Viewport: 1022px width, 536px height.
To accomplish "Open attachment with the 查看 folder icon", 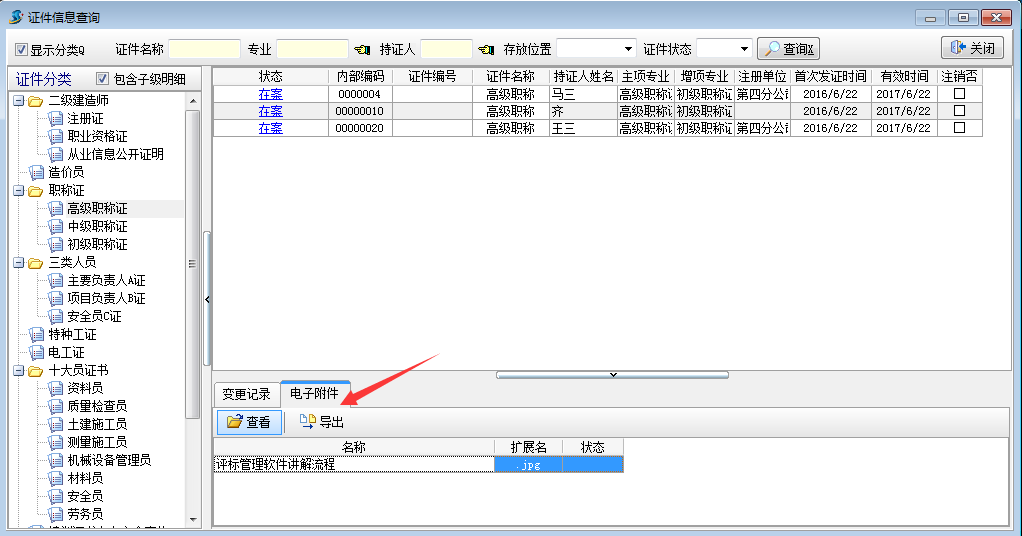I will coord(248,422).
